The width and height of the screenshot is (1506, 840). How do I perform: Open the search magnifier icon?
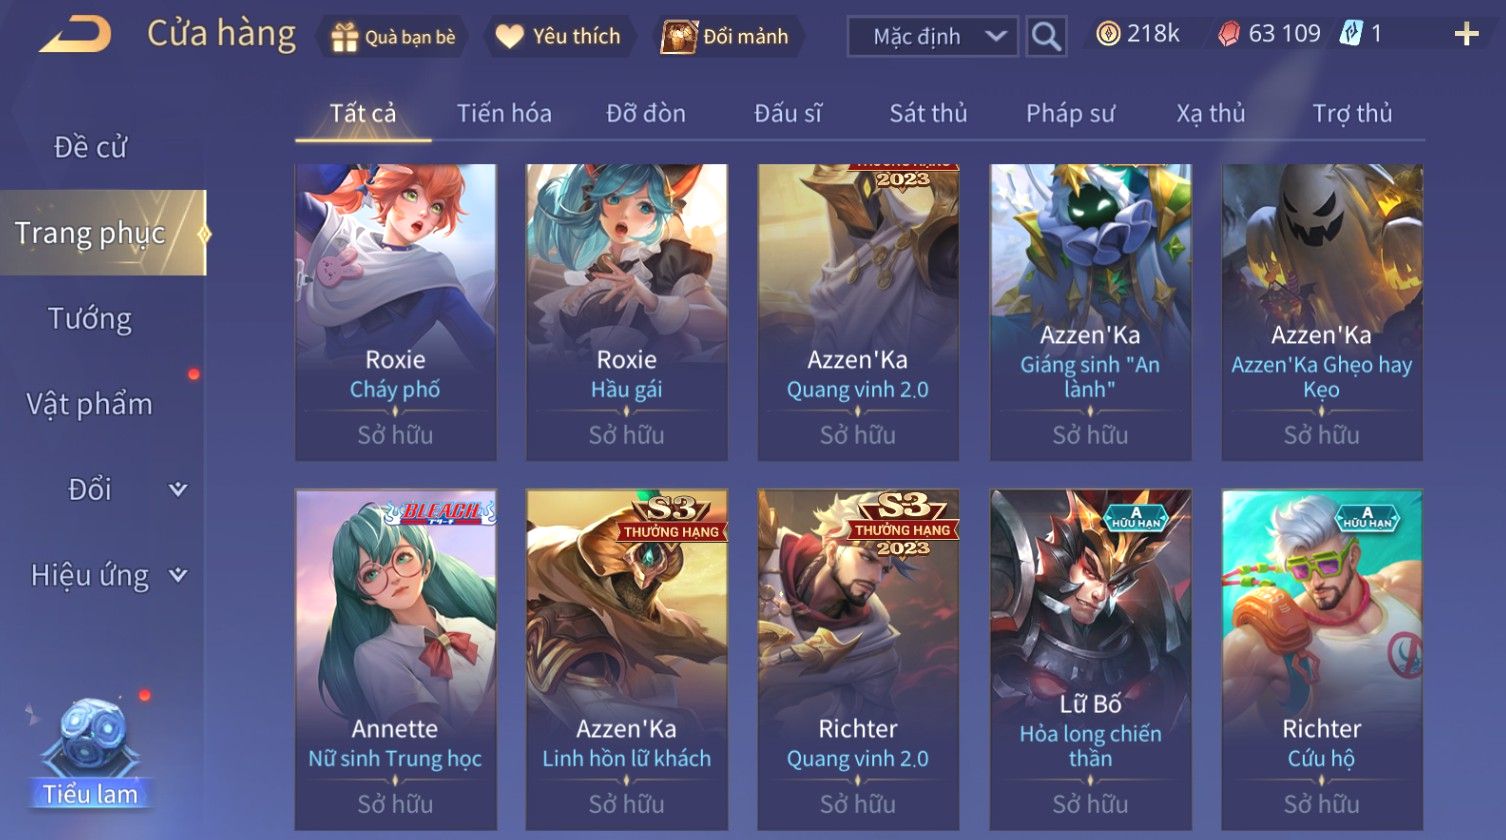pos(1046,37)
